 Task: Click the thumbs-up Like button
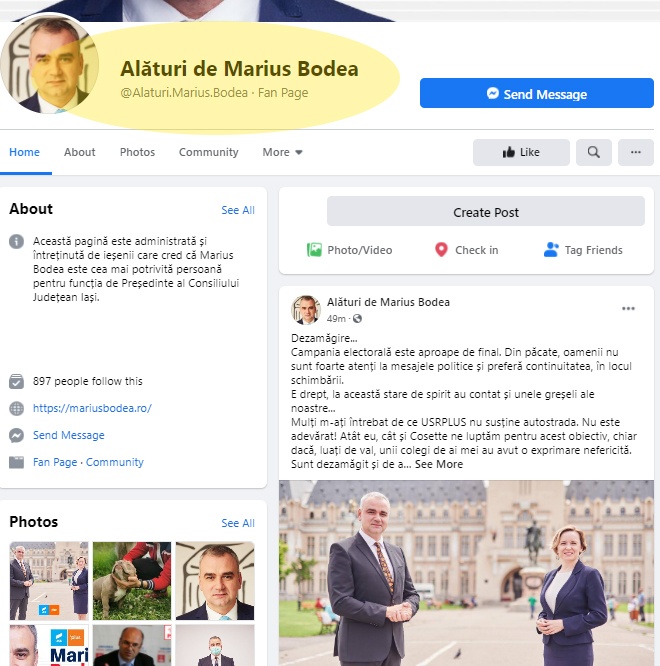[521, 152]
